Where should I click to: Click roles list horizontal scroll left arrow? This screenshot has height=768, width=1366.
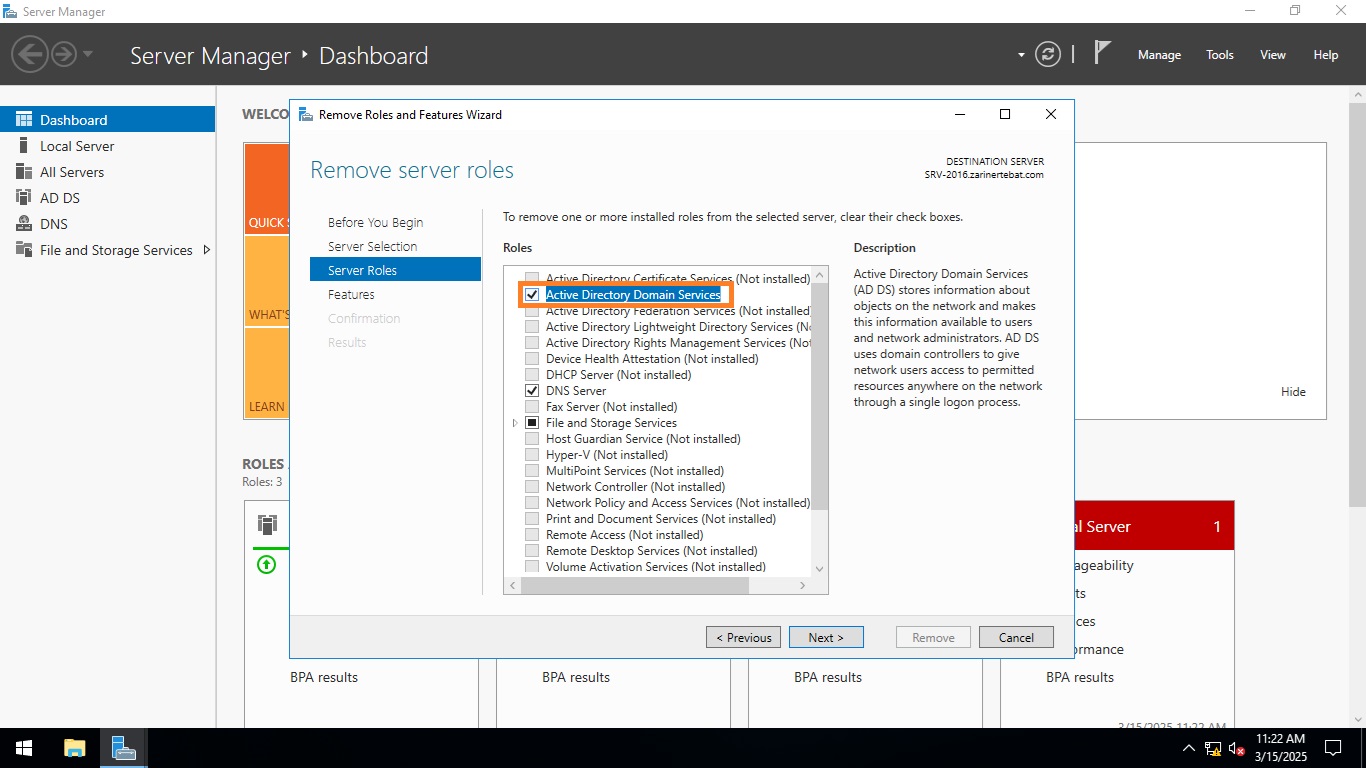(x=512, y=586)
